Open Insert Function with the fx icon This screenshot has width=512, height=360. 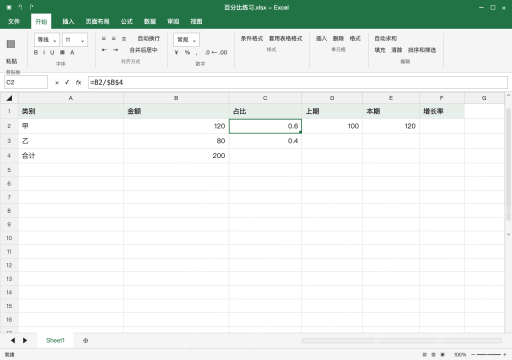tap(78, 82)
